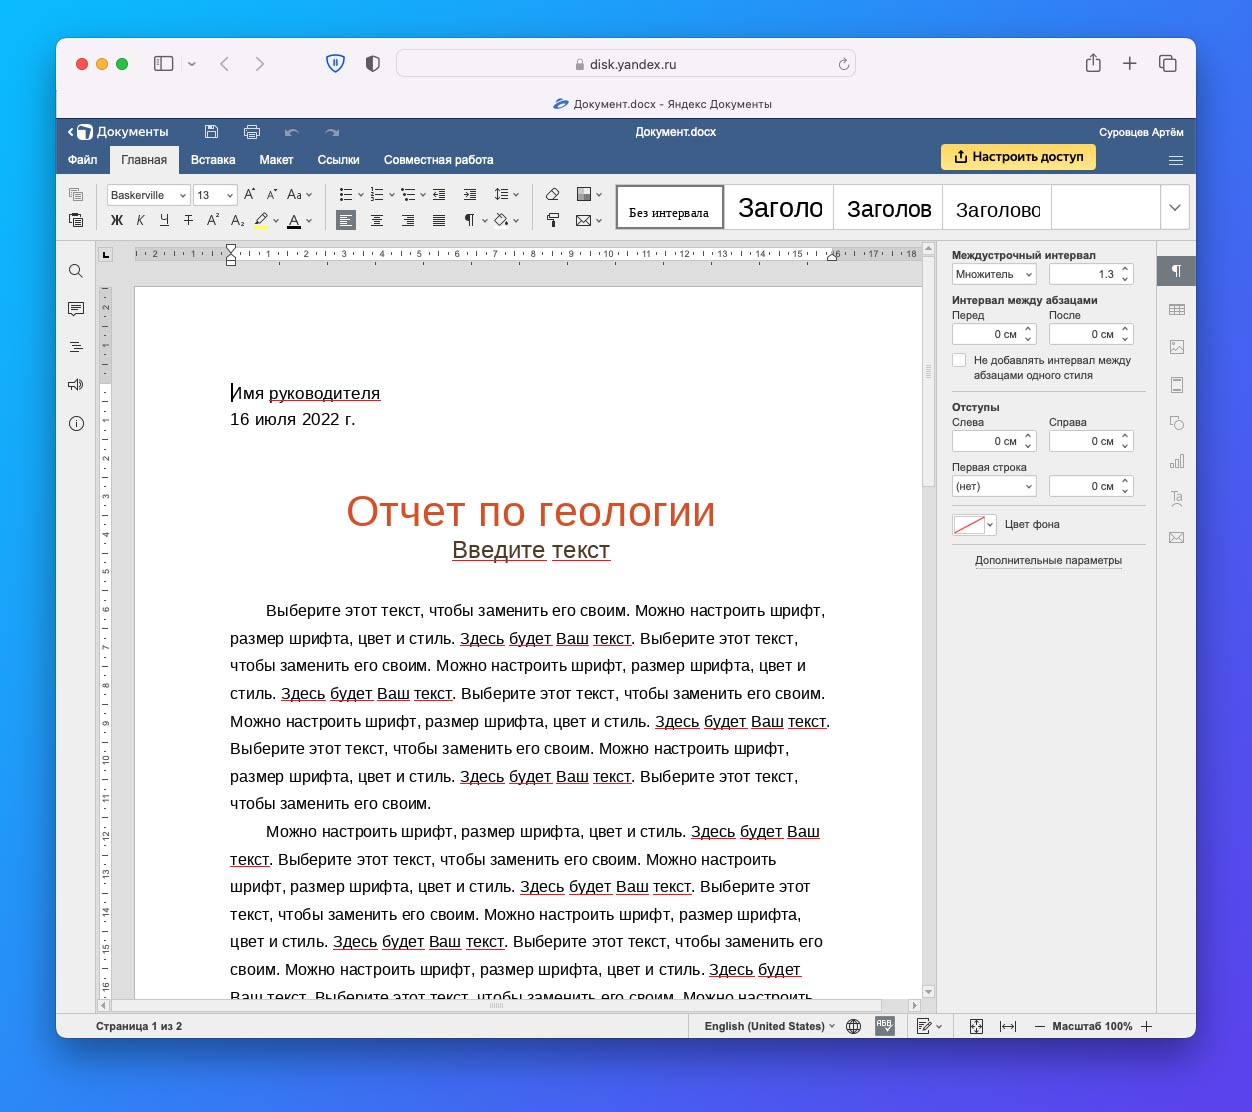Screen dimensions: 1252x1112
Task: Enable 'Не добавлять интервал' checkbox
Action: pos(959,360)
